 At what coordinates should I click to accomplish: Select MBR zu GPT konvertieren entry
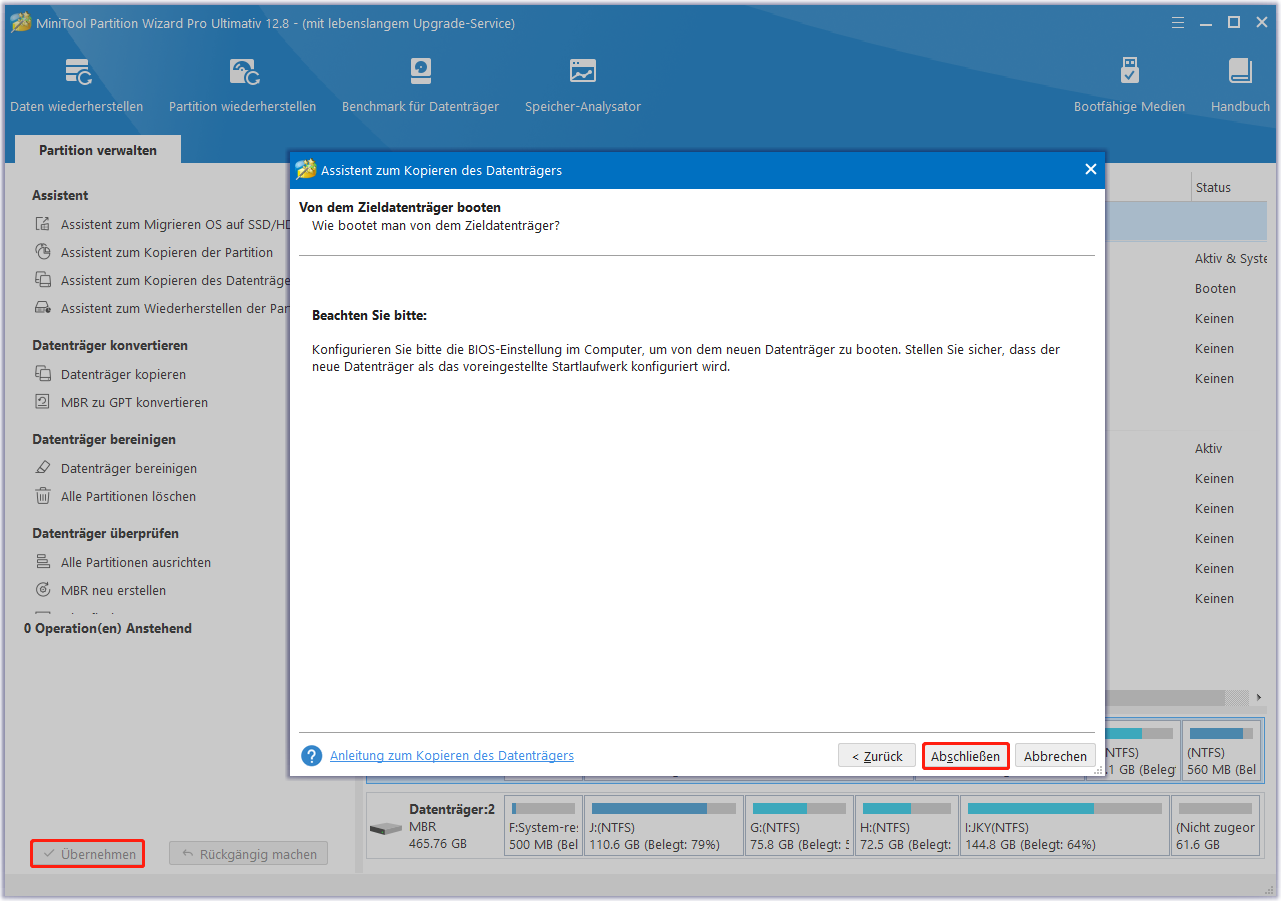pos(134,403)
